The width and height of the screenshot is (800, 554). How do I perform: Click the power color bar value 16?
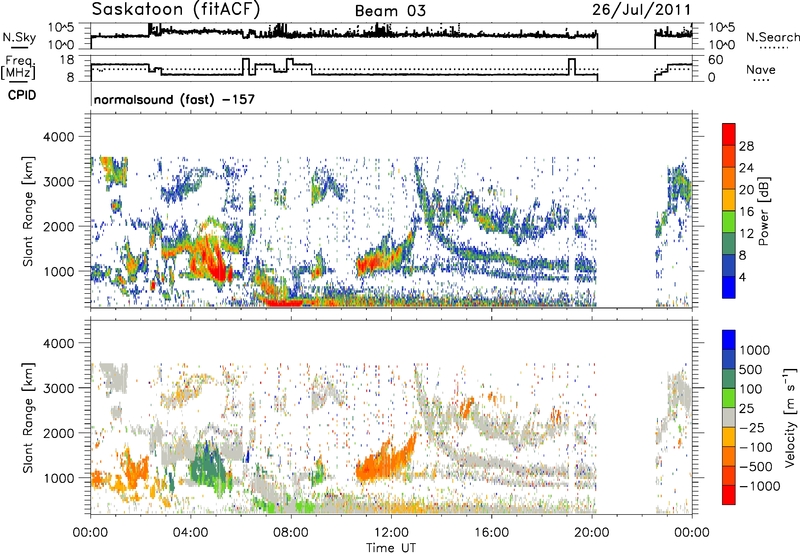[x=746, y=212]
